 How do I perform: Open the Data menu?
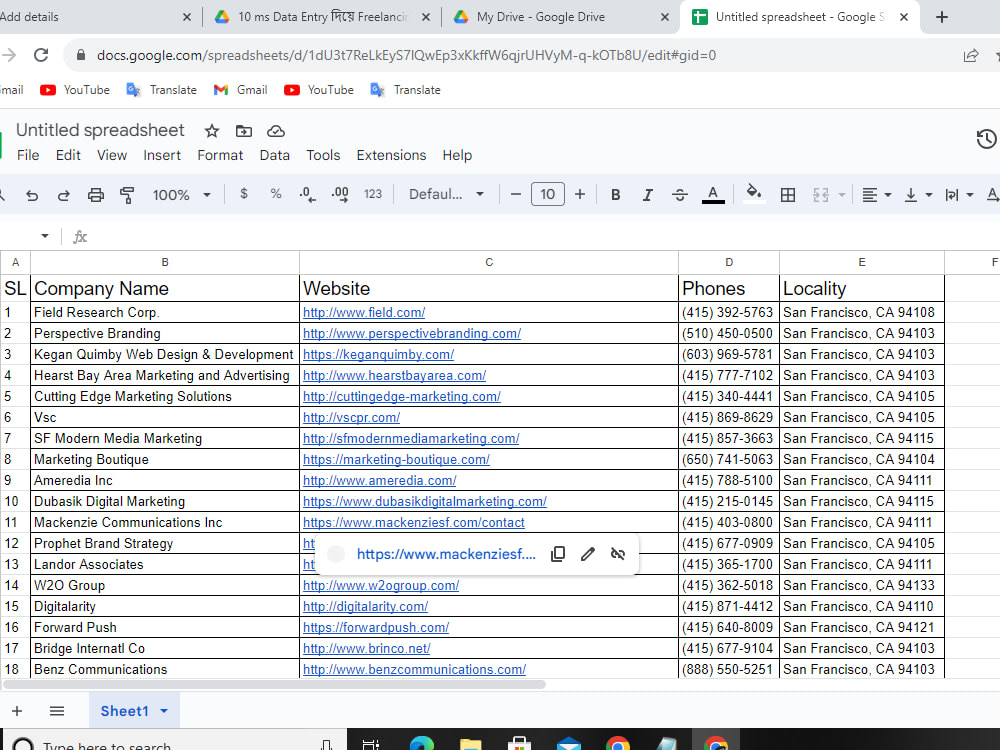(x=274, y=155)
